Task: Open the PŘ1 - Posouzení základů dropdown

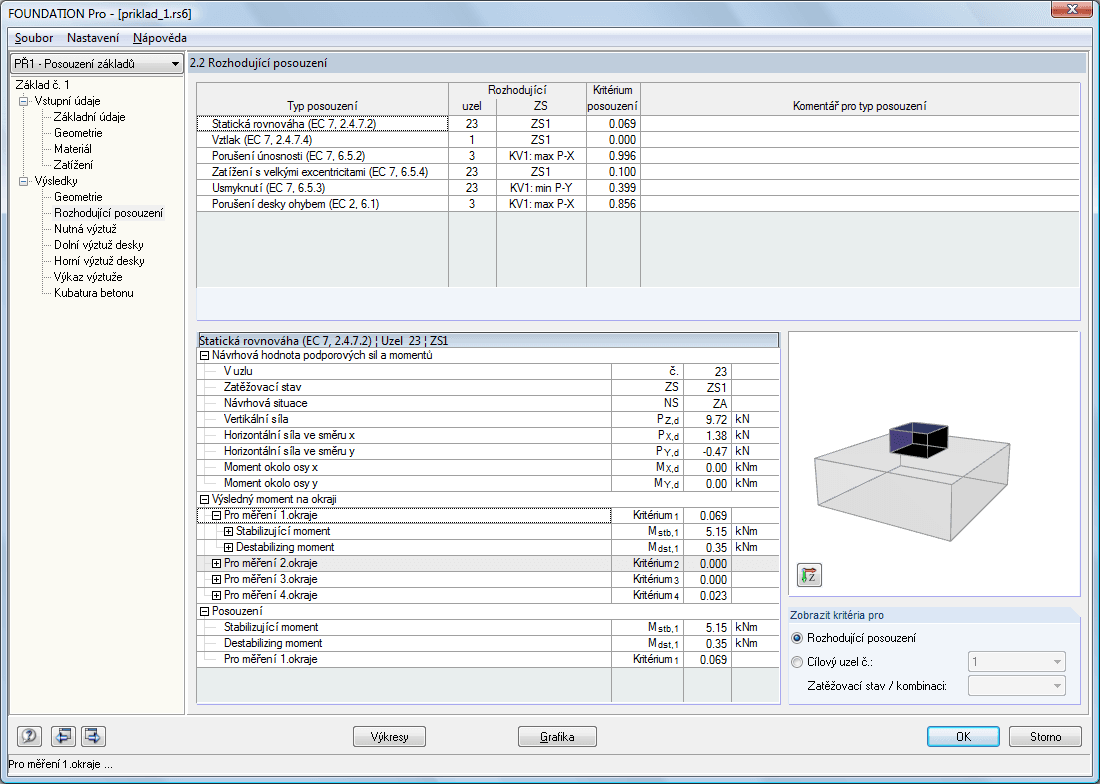Action: [96, 64]
